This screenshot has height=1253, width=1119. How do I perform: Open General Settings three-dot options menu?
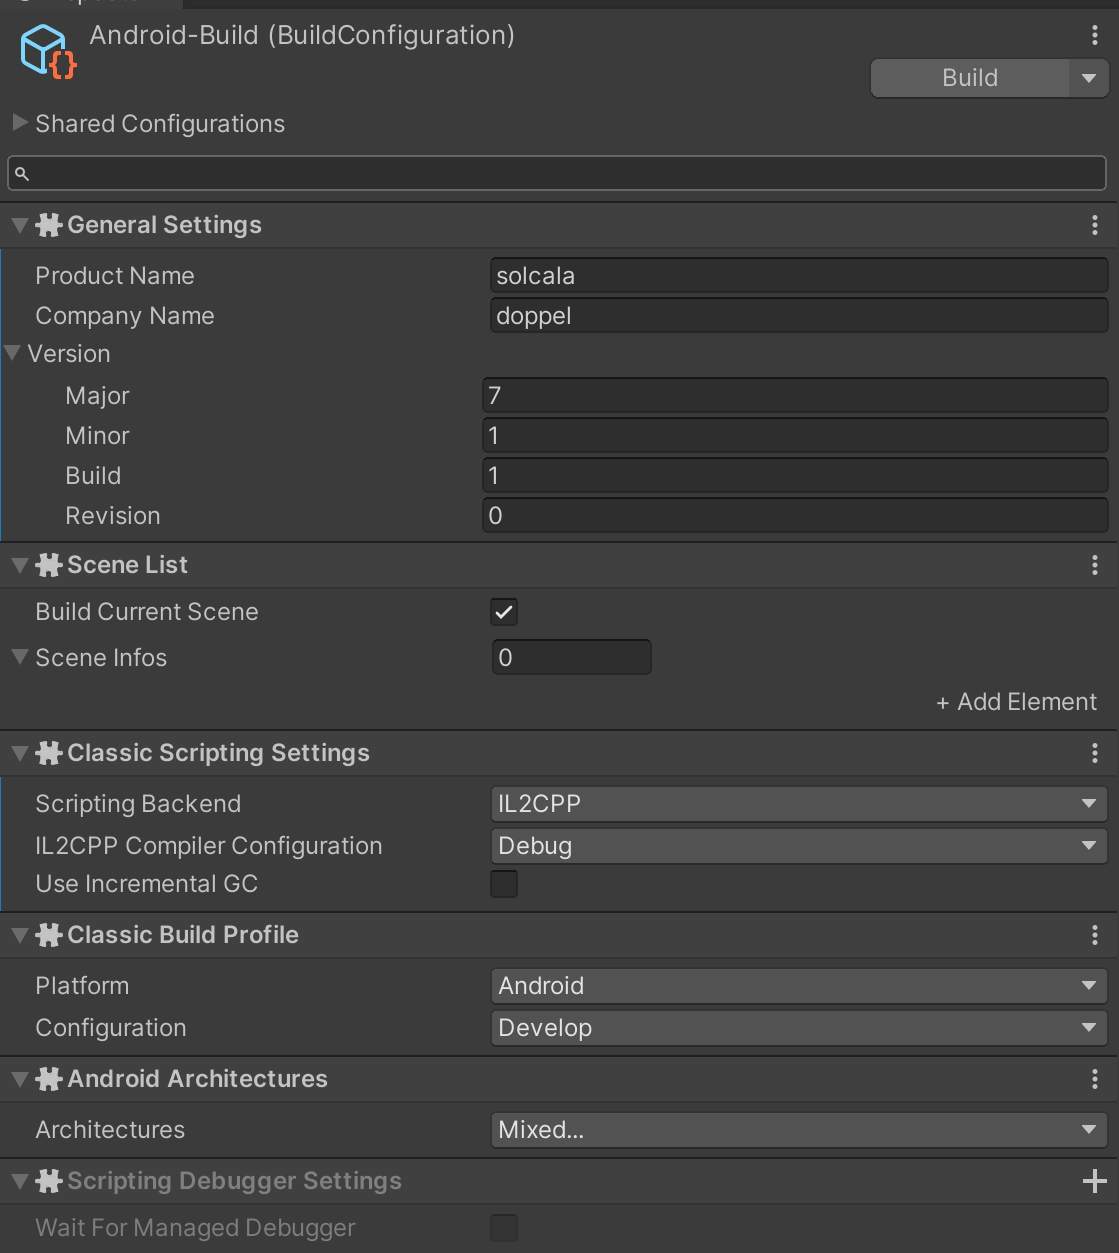click(1095, 226)
